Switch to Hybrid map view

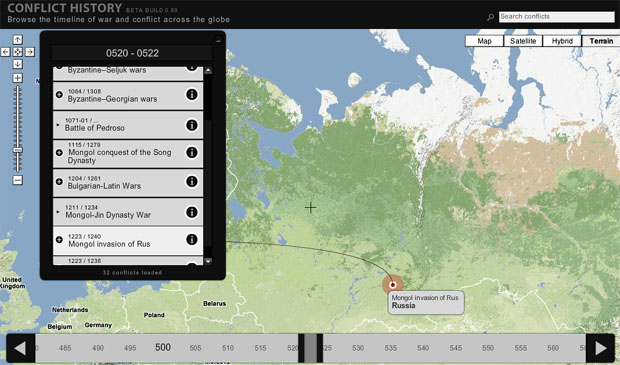pyautogui.click(x=562, y=41)
